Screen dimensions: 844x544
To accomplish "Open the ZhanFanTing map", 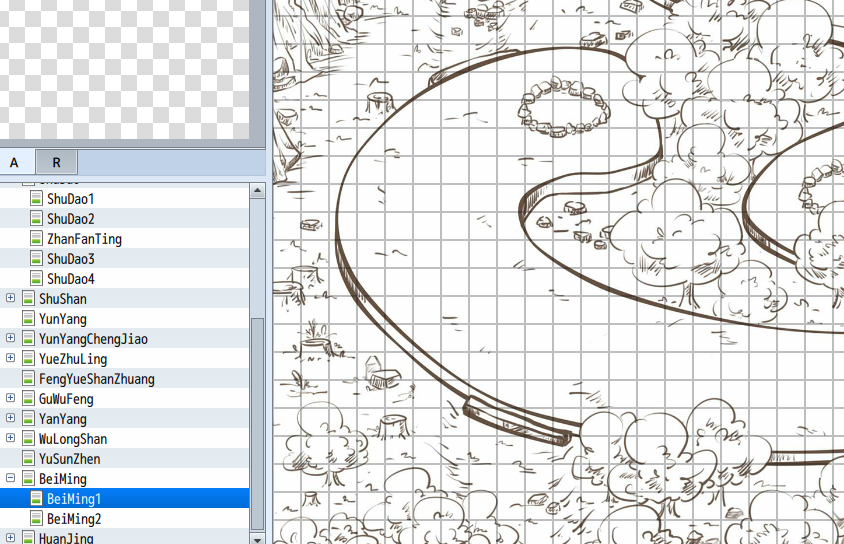I will click(85, 239).
